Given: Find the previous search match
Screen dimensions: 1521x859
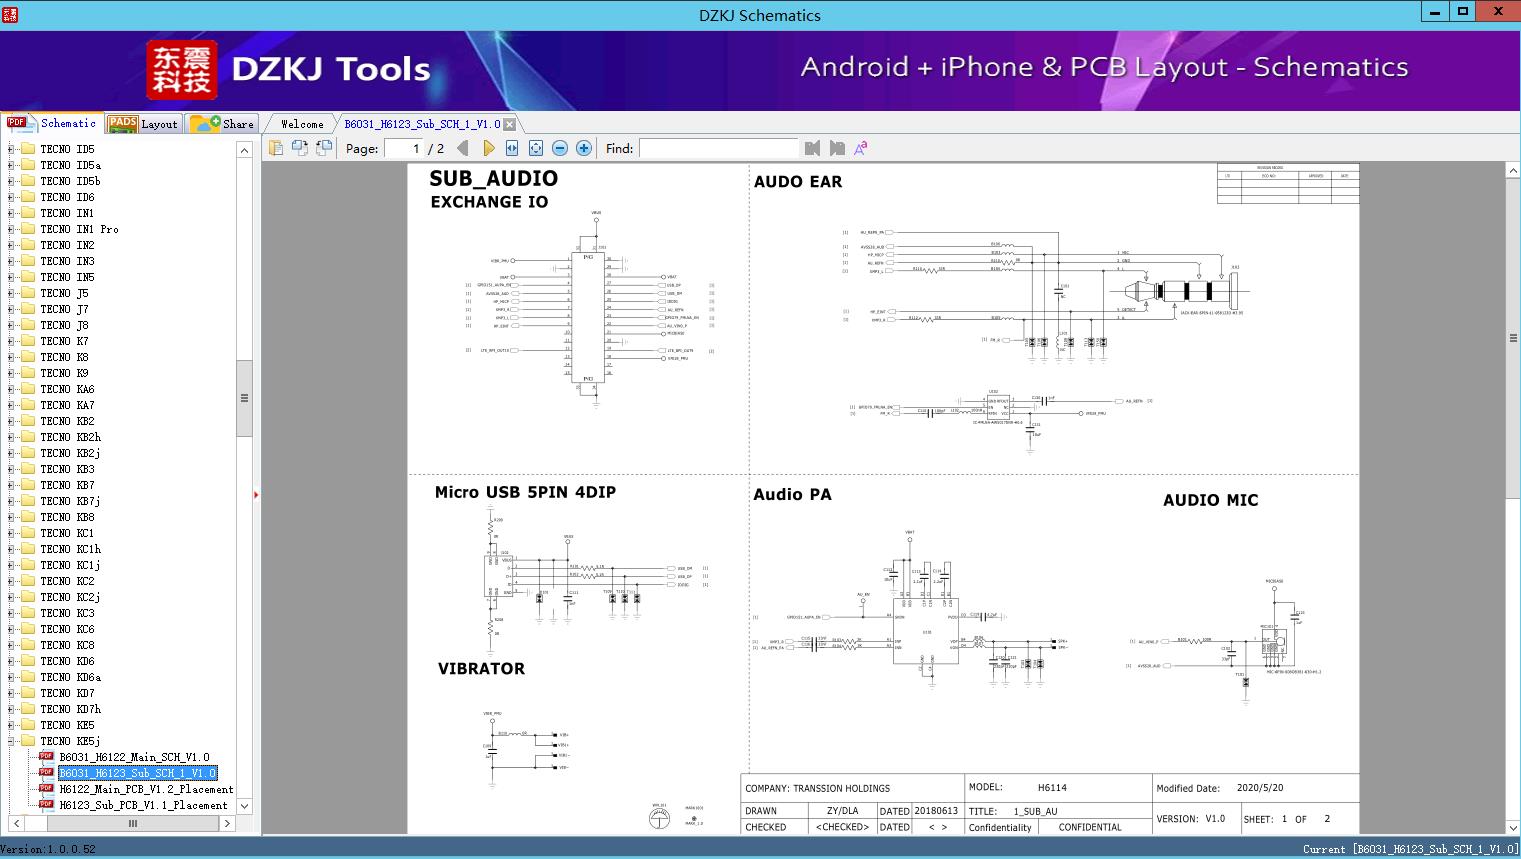Looking at the screenshot, I should coord(812,148).
